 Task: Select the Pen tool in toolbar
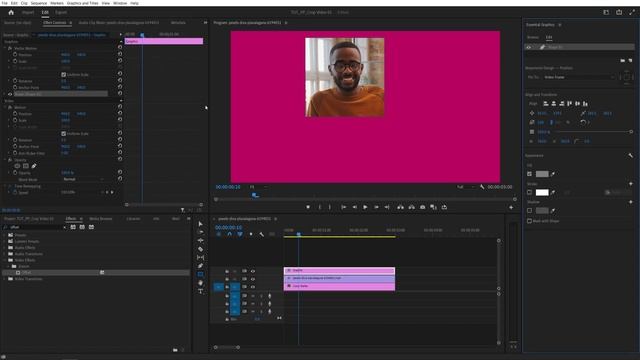200,266
